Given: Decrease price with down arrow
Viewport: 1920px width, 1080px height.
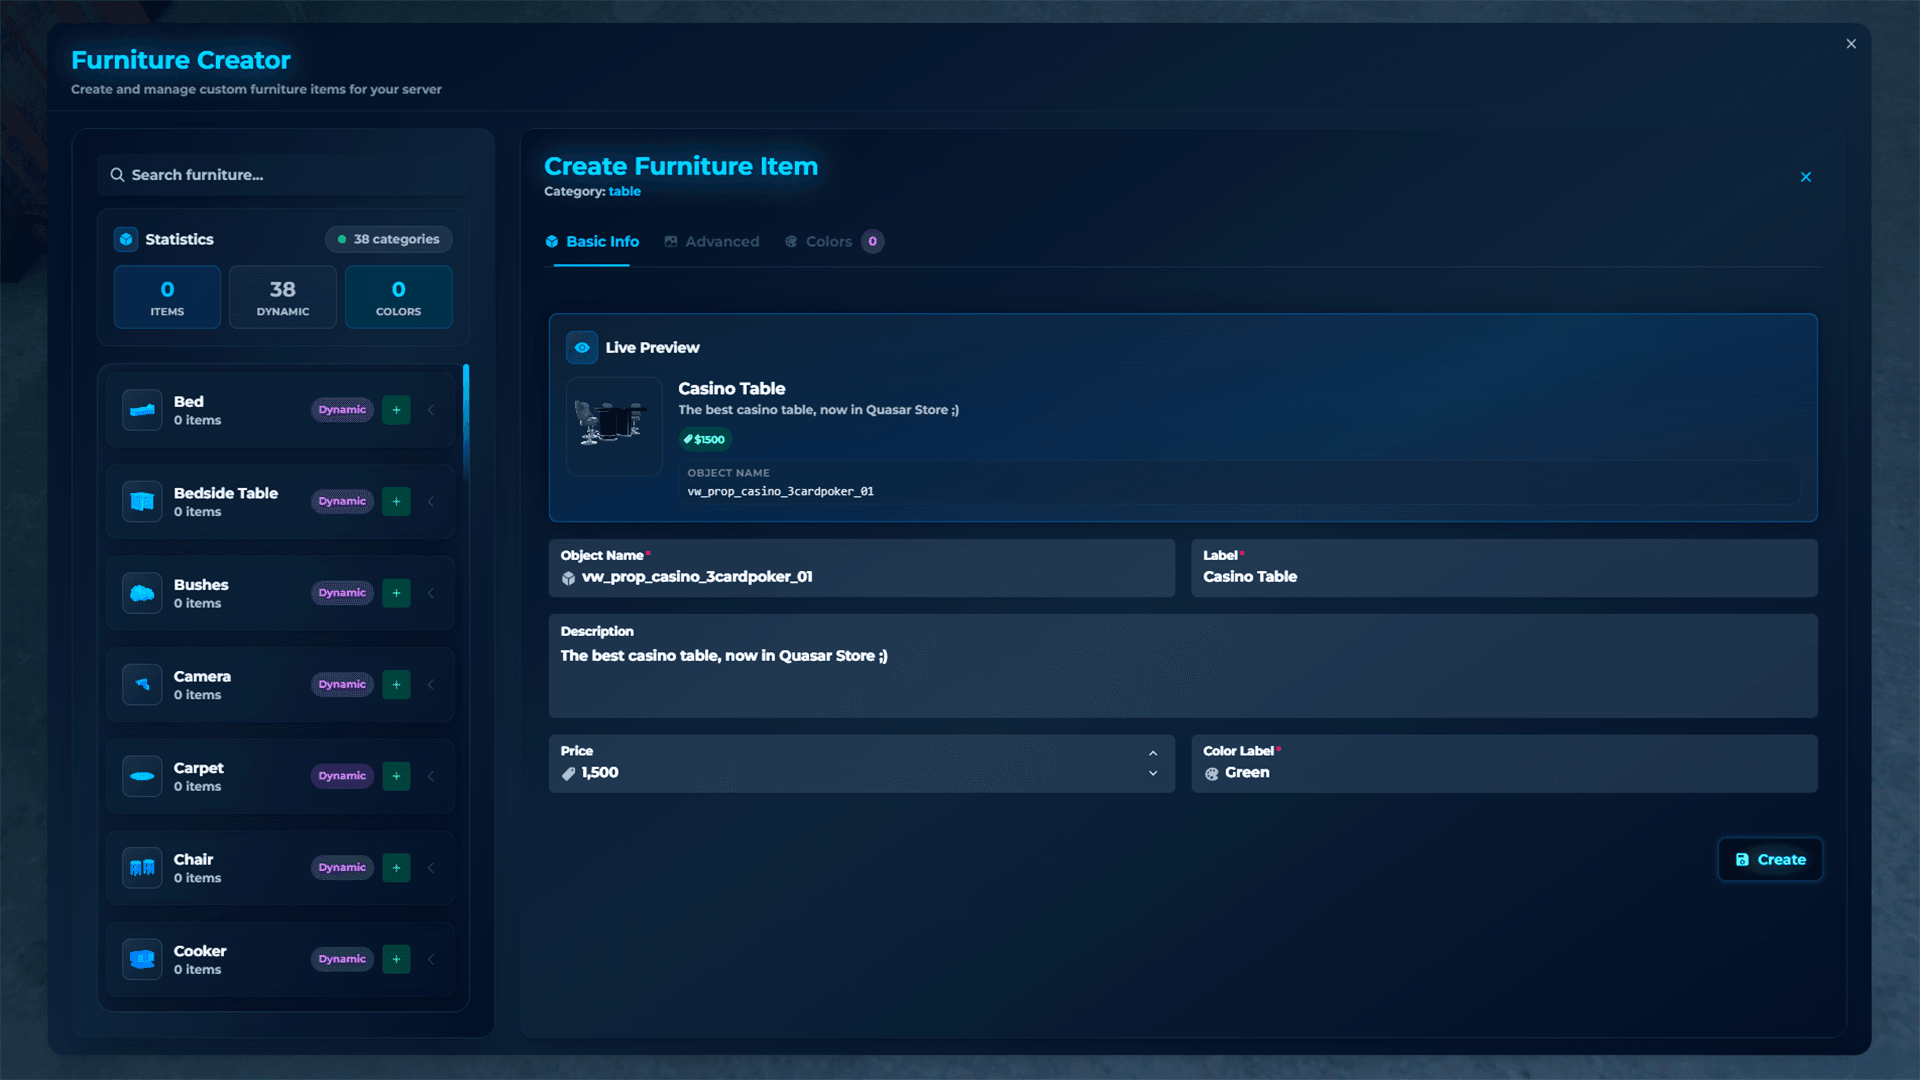Looking at the screenshot, I should point(1153,774).
